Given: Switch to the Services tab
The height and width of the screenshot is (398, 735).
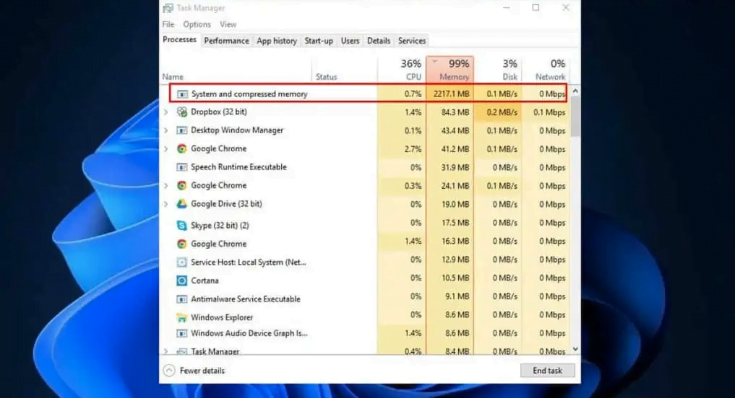Looking at the screenshot, I should coord(412,41).
